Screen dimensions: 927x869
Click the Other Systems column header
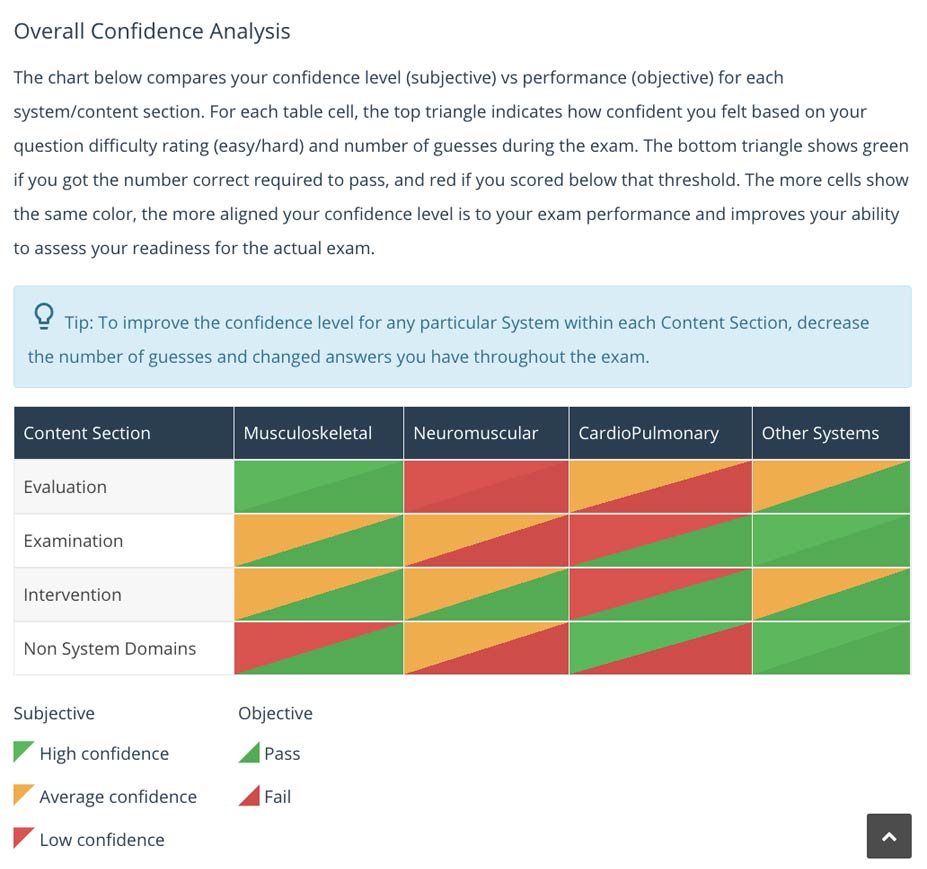pyautogui.click(x=831, y=433)
